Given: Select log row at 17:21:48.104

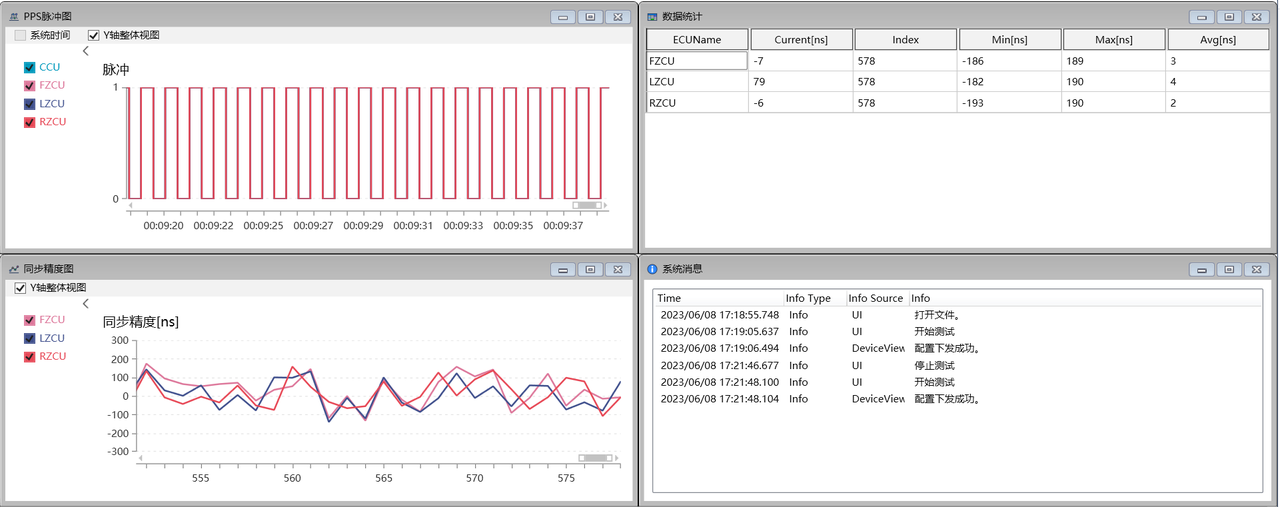Looking at the screenshot, I should (958, 399).
